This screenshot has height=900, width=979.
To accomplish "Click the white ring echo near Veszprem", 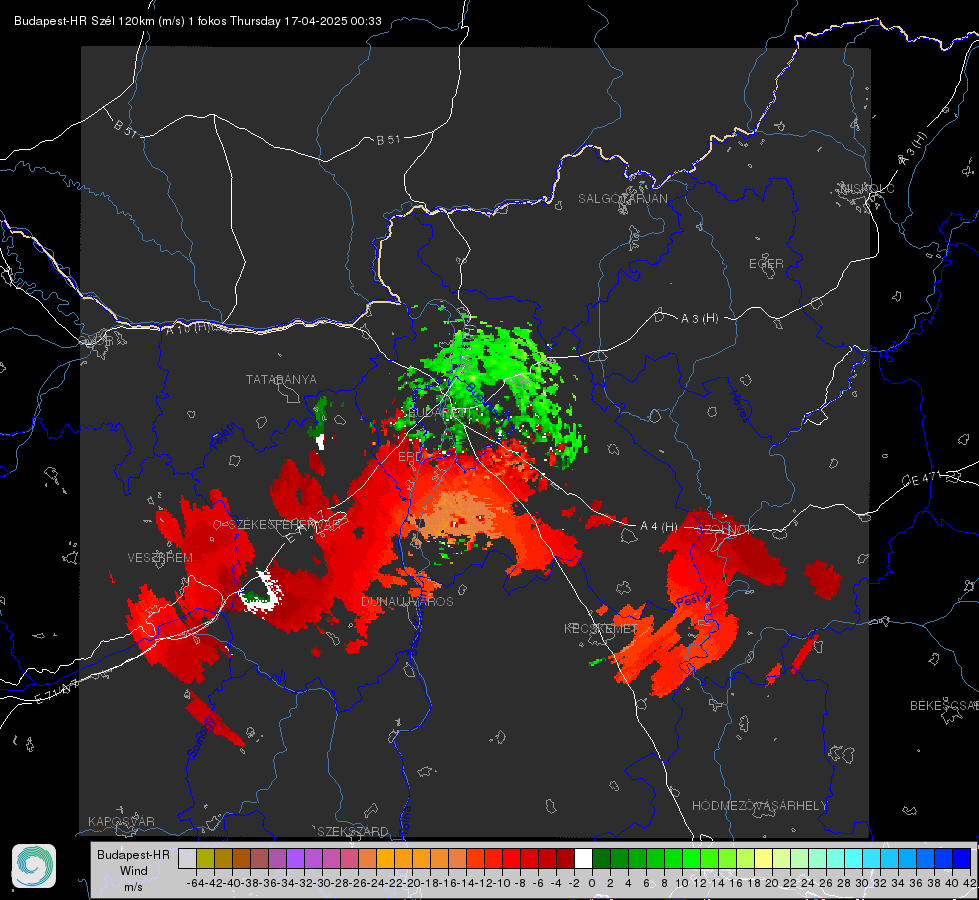I will point(260,591).
